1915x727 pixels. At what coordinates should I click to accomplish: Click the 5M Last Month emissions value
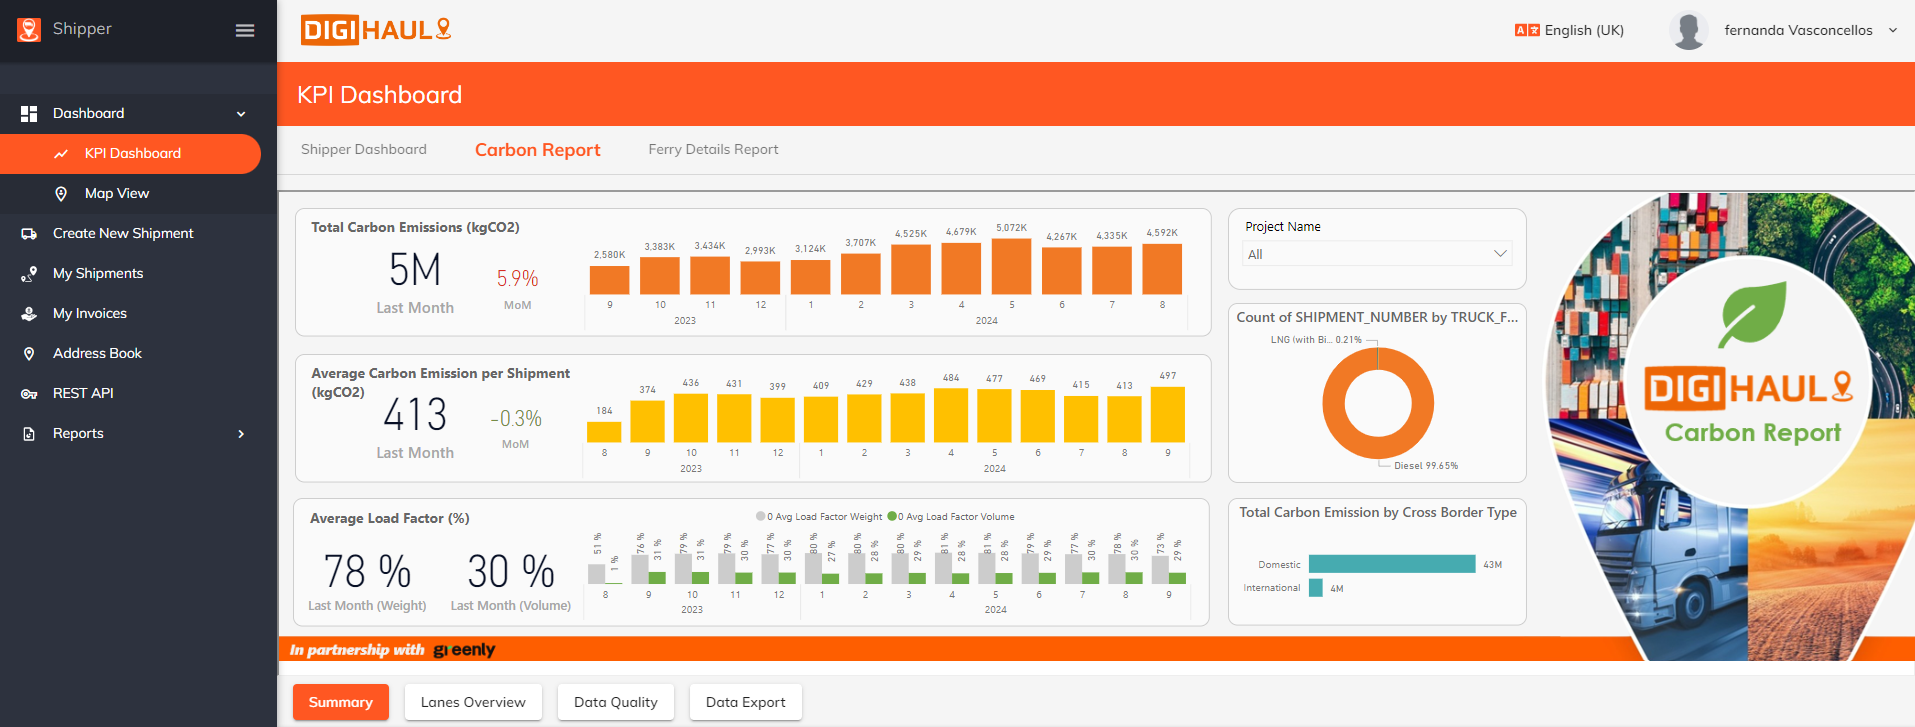tap(415, 270)
